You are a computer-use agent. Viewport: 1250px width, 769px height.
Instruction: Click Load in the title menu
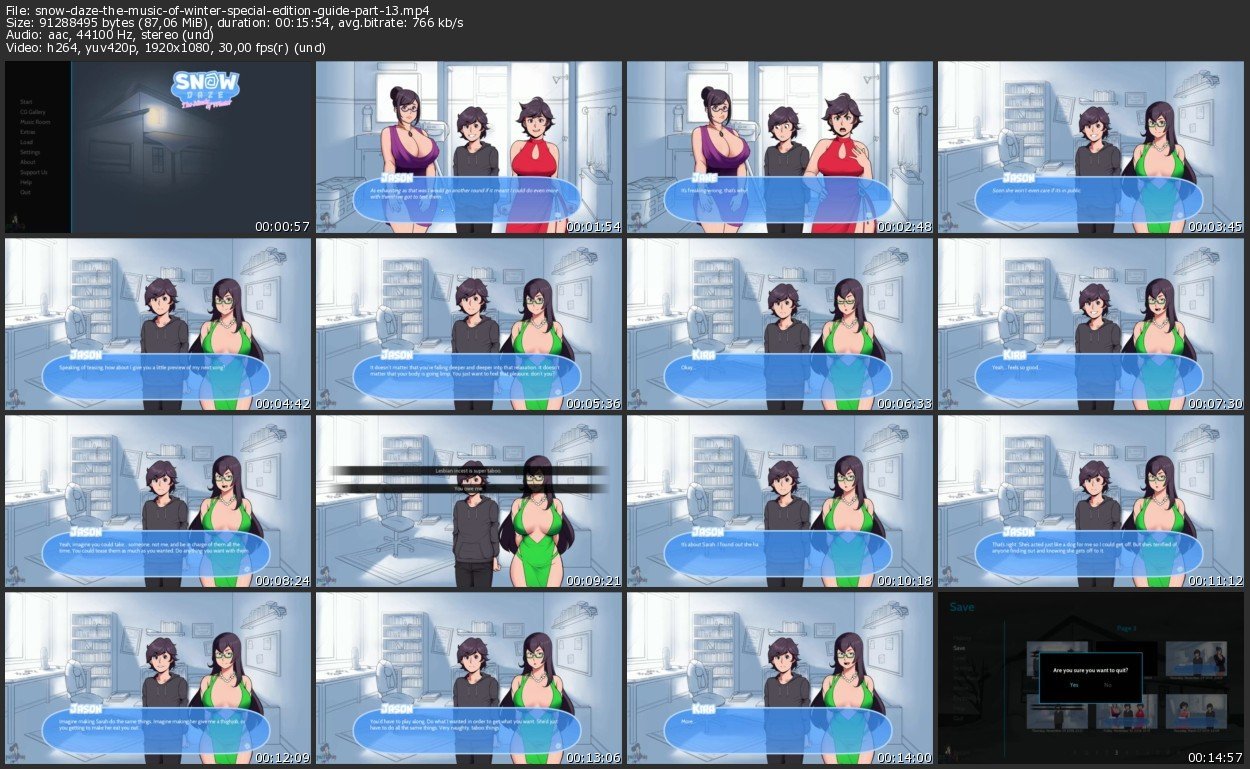26,142
